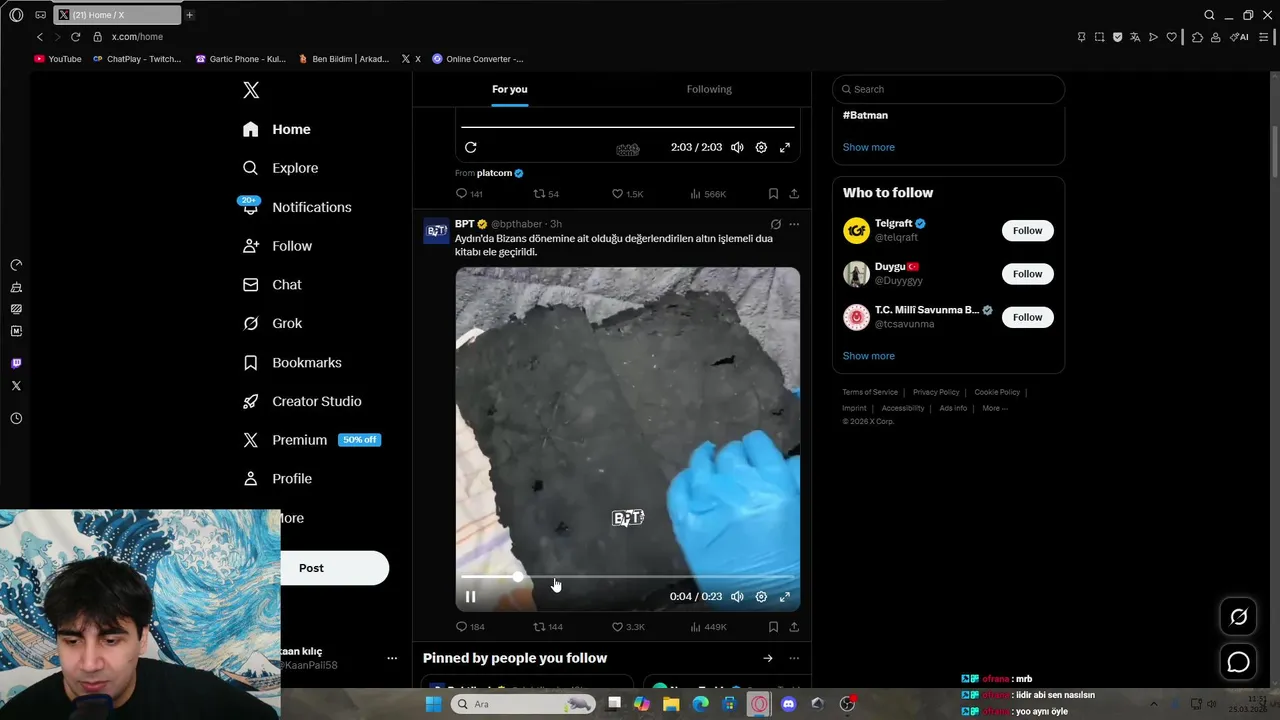Like BPT post with 3.3K likes

pos(628,627)
